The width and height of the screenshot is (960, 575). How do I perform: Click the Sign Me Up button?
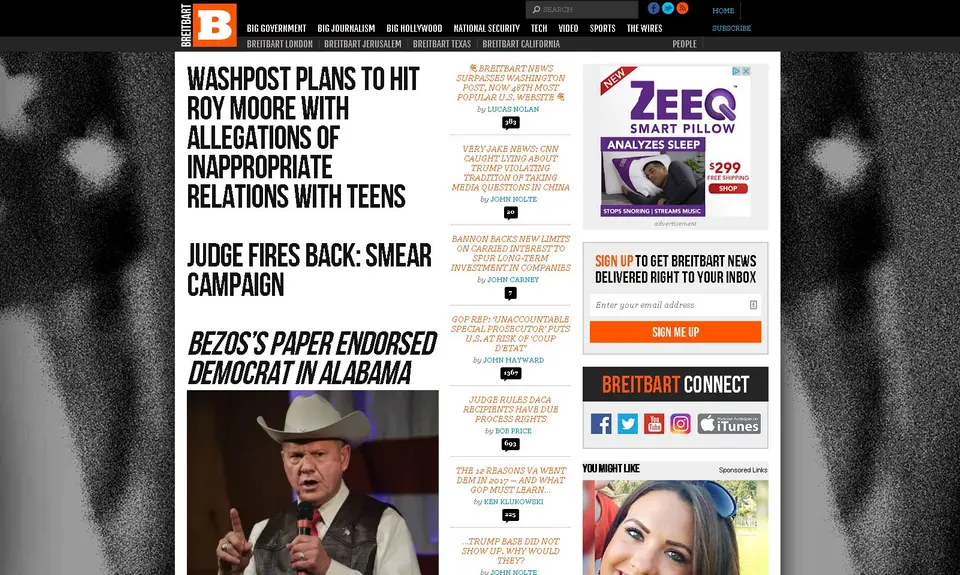coord(675,332)
